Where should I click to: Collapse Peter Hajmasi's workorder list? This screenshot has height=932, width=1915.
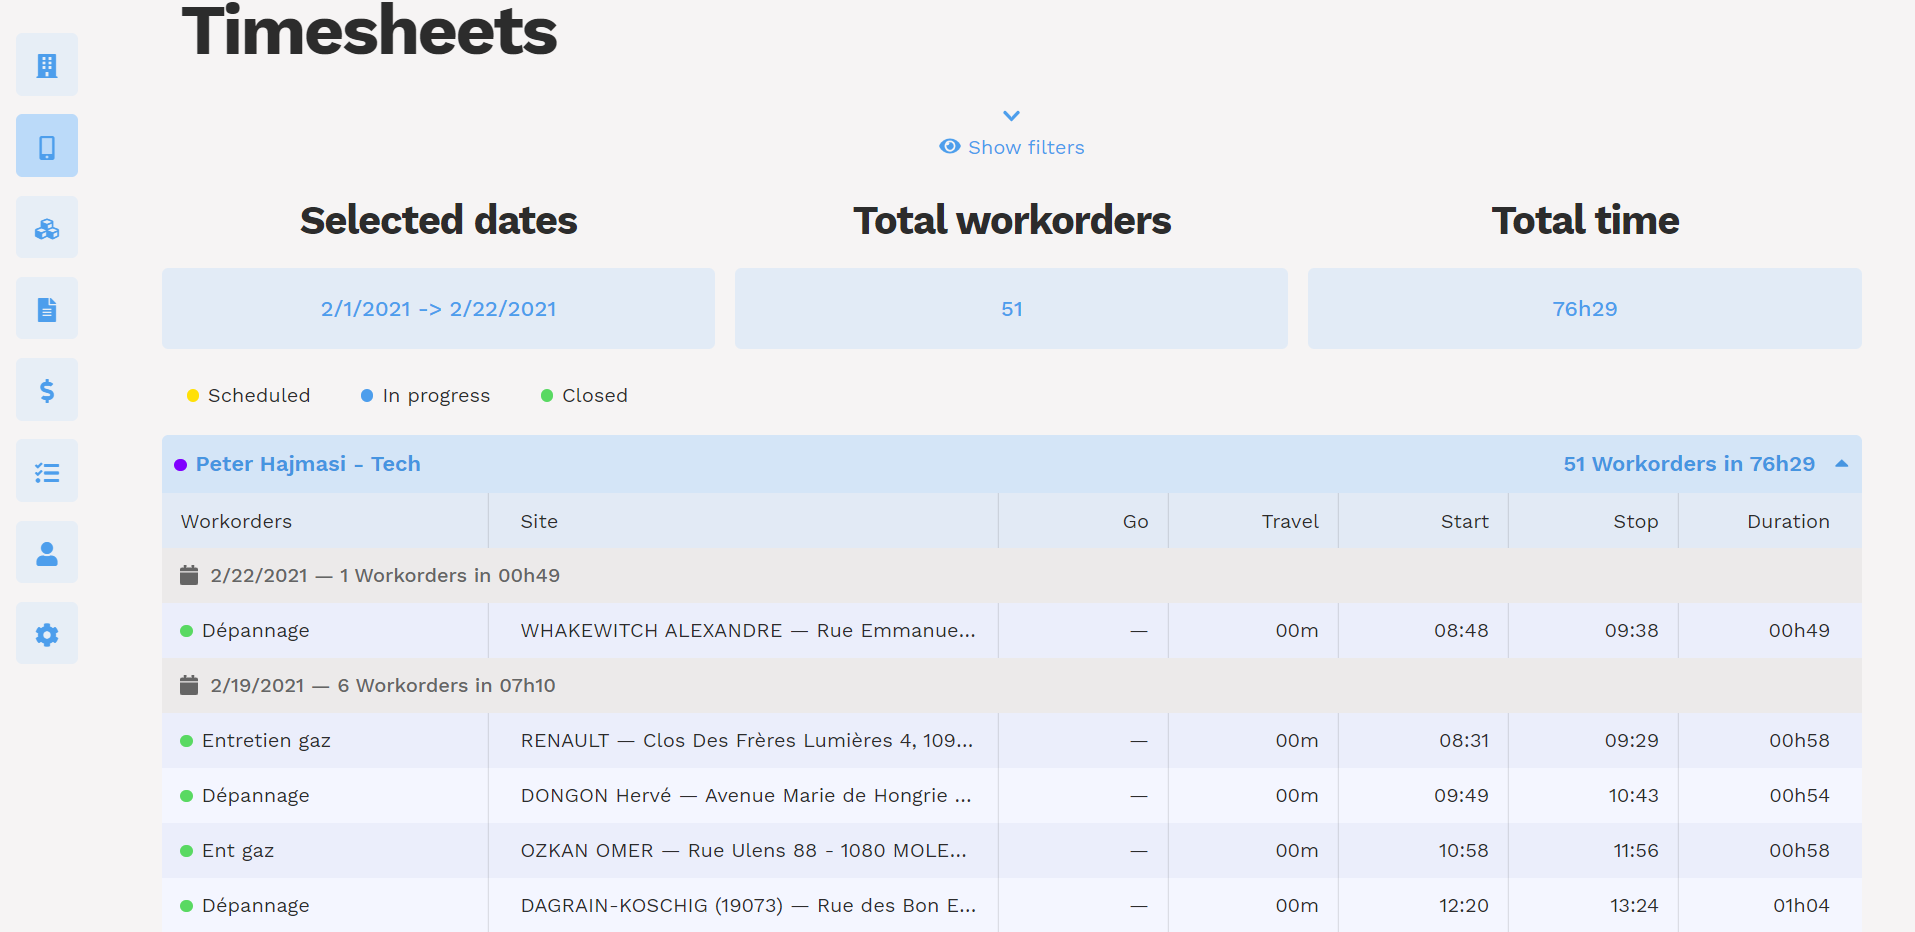tap(1842, 463)
